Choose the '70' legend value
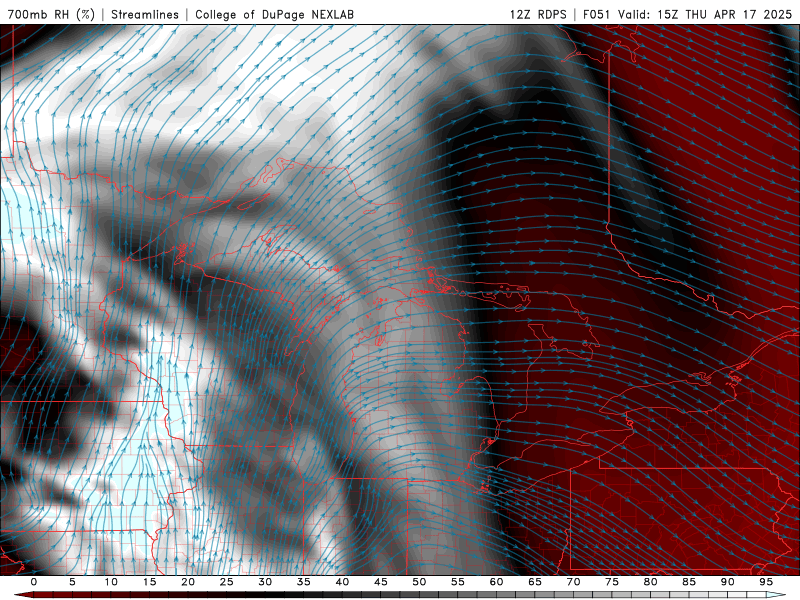The width and height of the screenshot is (800, 600). (x=573, y=582)
